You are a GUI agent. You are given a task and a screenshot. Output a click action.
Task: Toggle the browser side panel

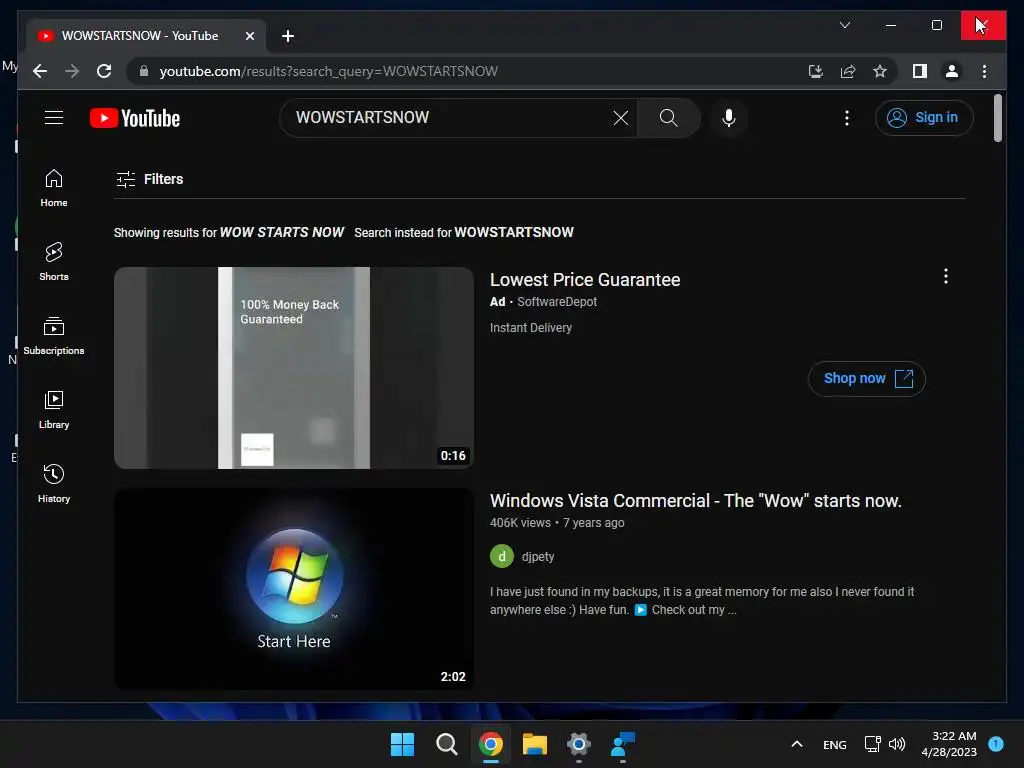coord(920,71)
